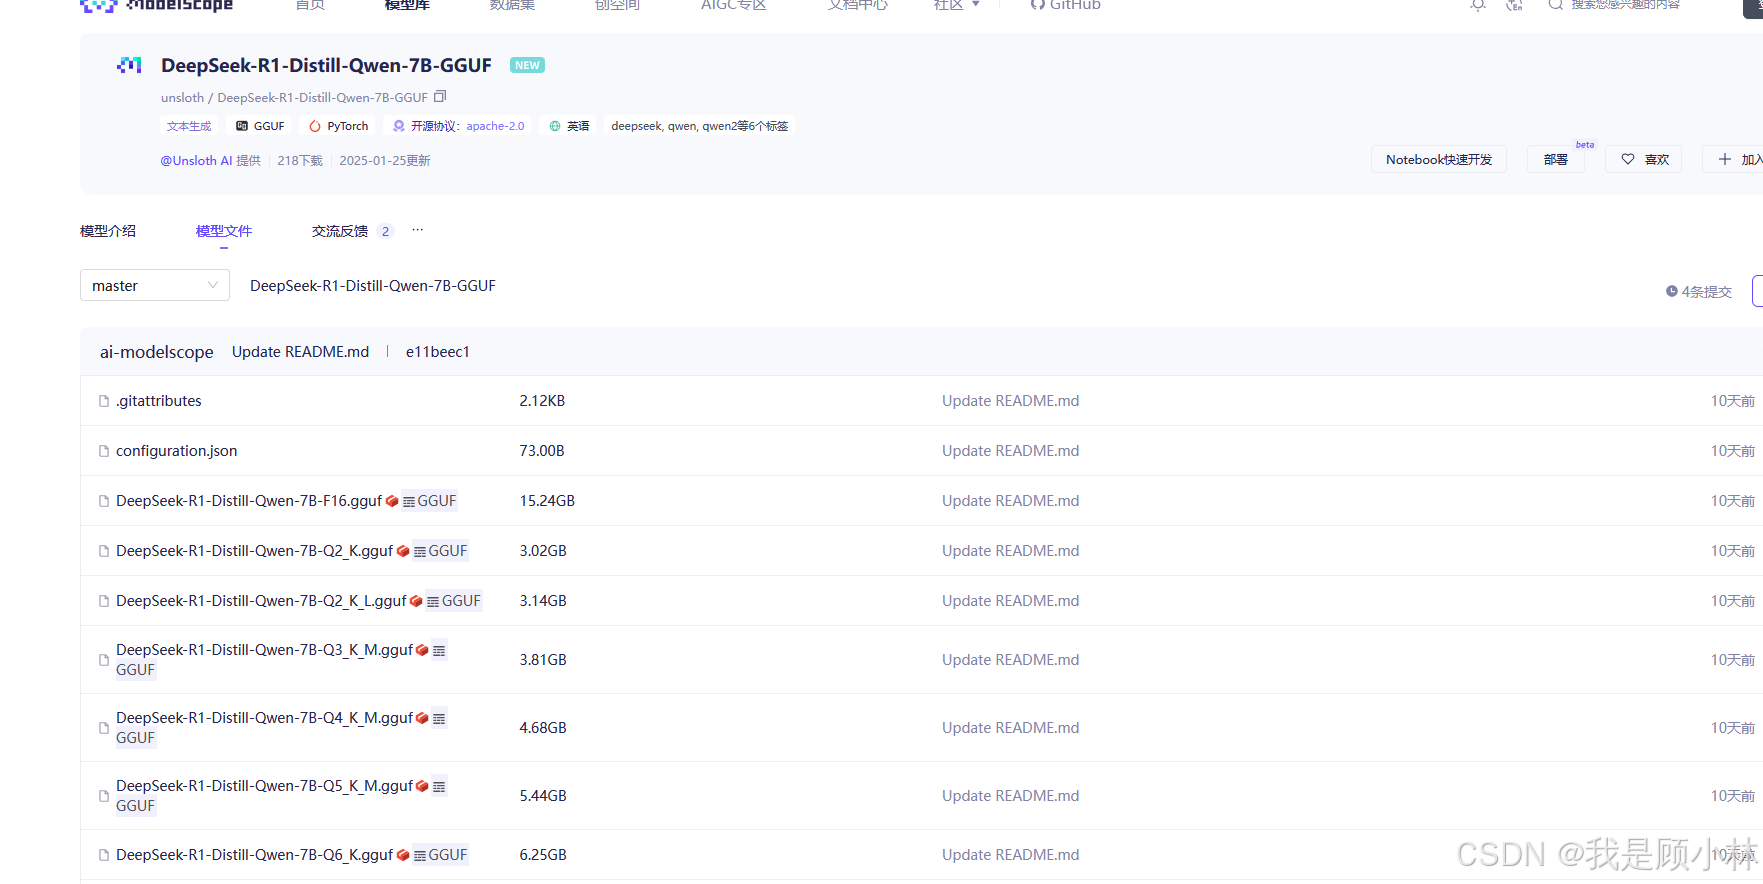Click Update README.md message in Q2_K.gguf row
1763x884 pixels.
tap(1011, 551)
